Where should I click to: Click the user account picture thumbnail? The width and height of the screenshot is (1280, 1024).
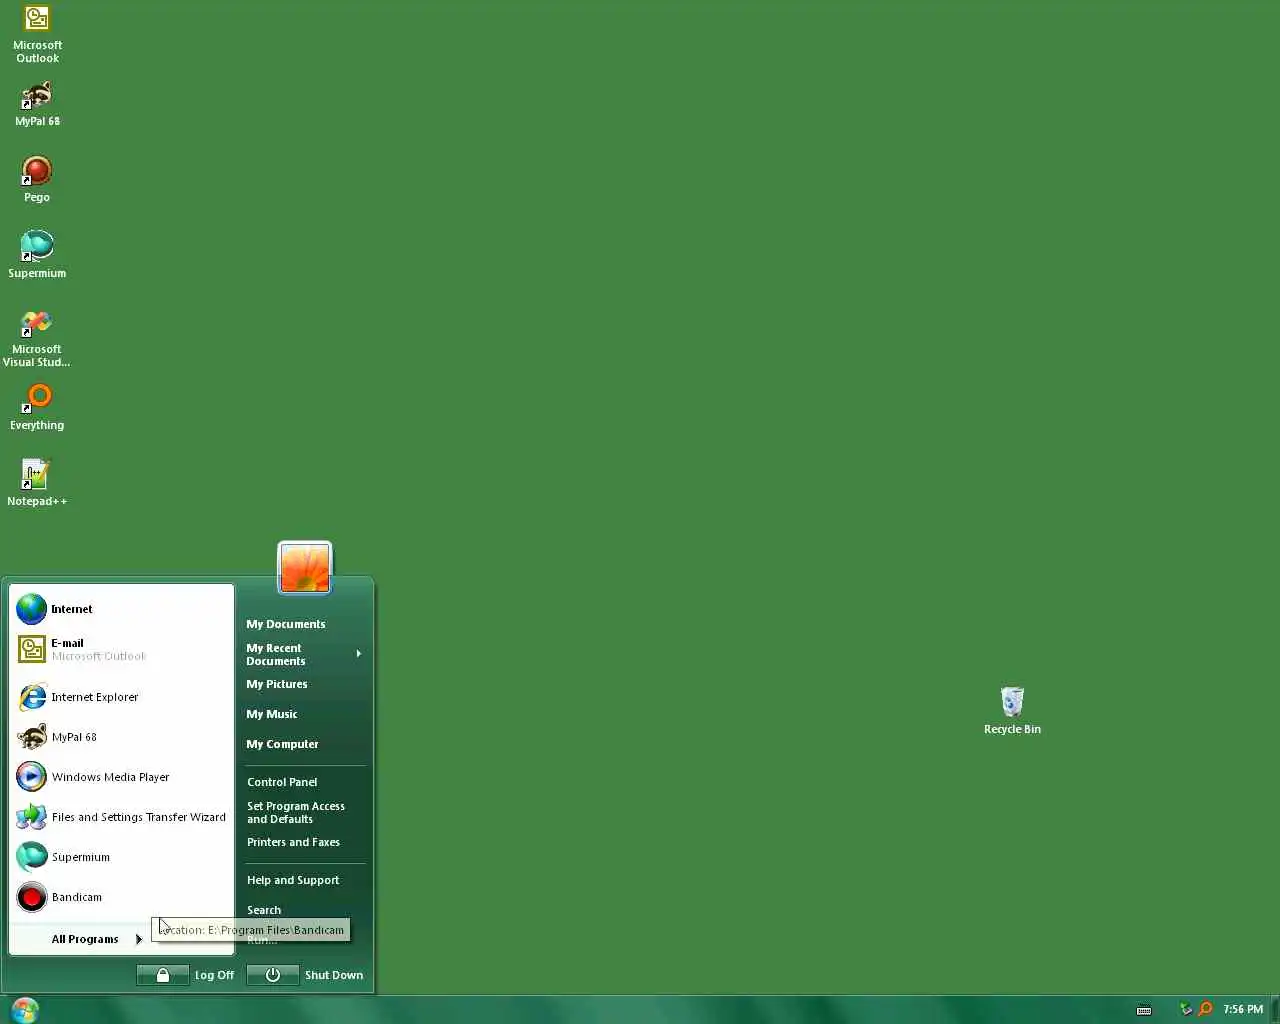pos(305,568)
